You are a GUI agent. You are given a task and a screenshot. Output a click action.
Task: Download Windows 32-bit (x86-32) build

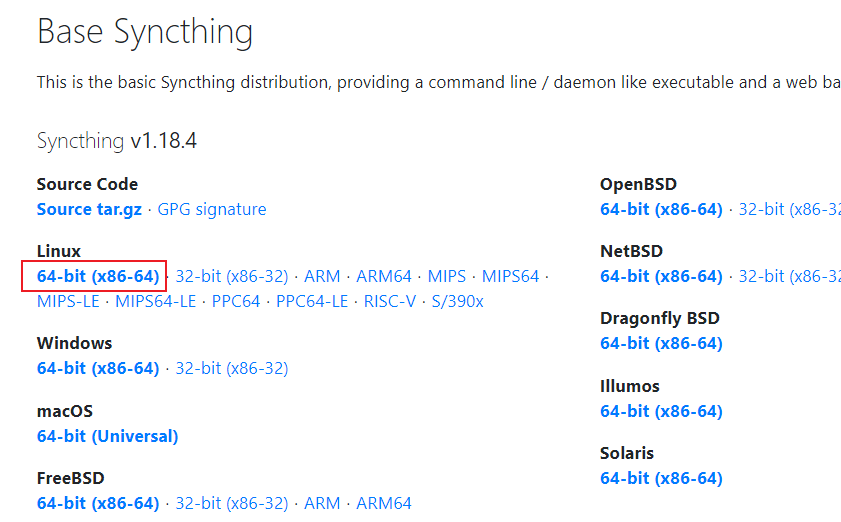231,368
